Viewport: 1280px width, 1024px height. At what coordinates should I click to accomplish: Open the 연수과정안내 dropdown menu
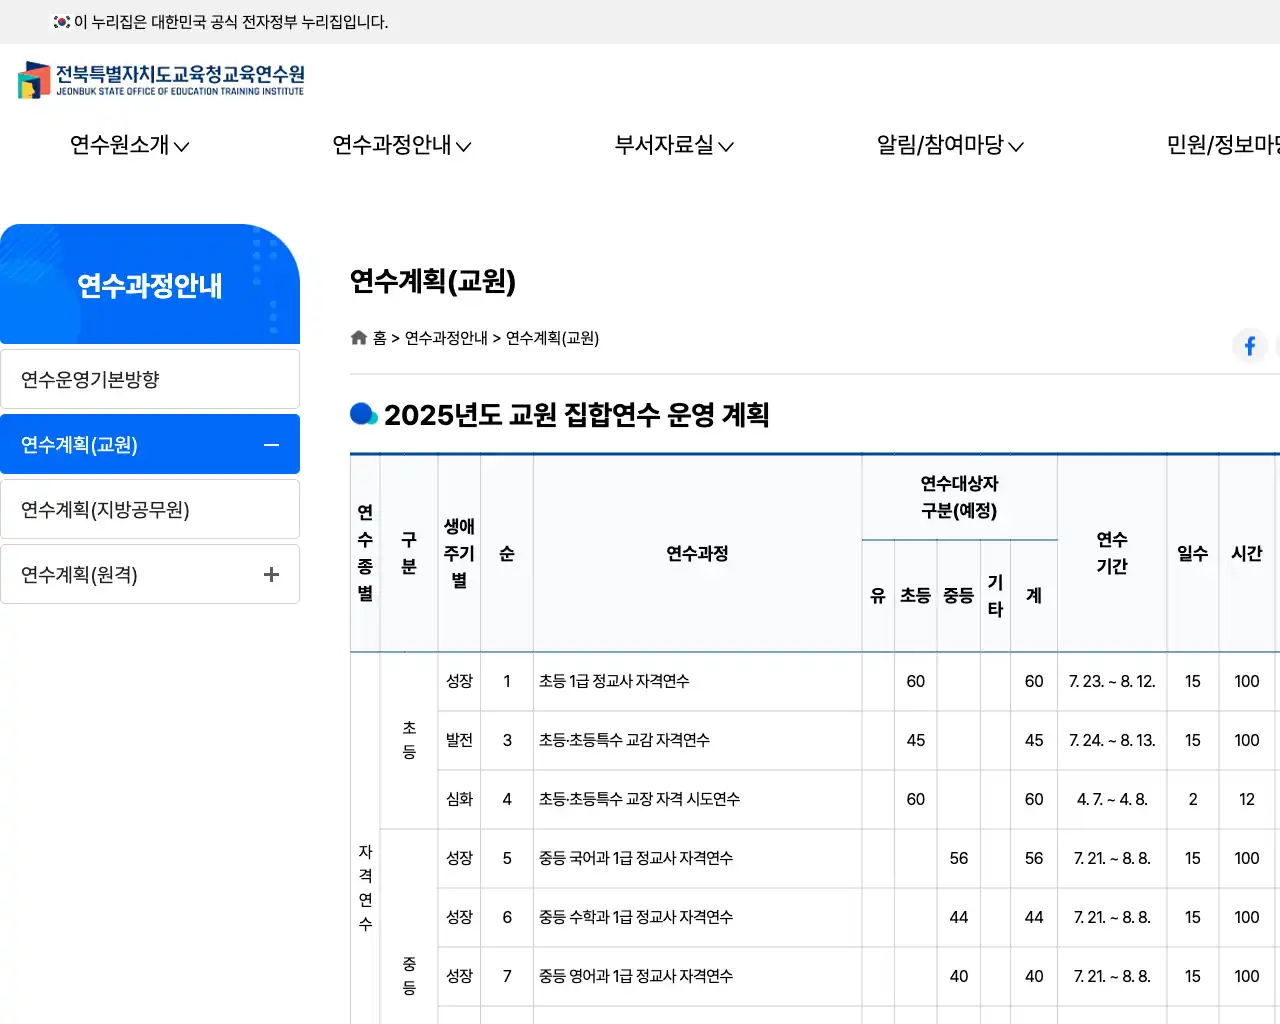(401, 146)
